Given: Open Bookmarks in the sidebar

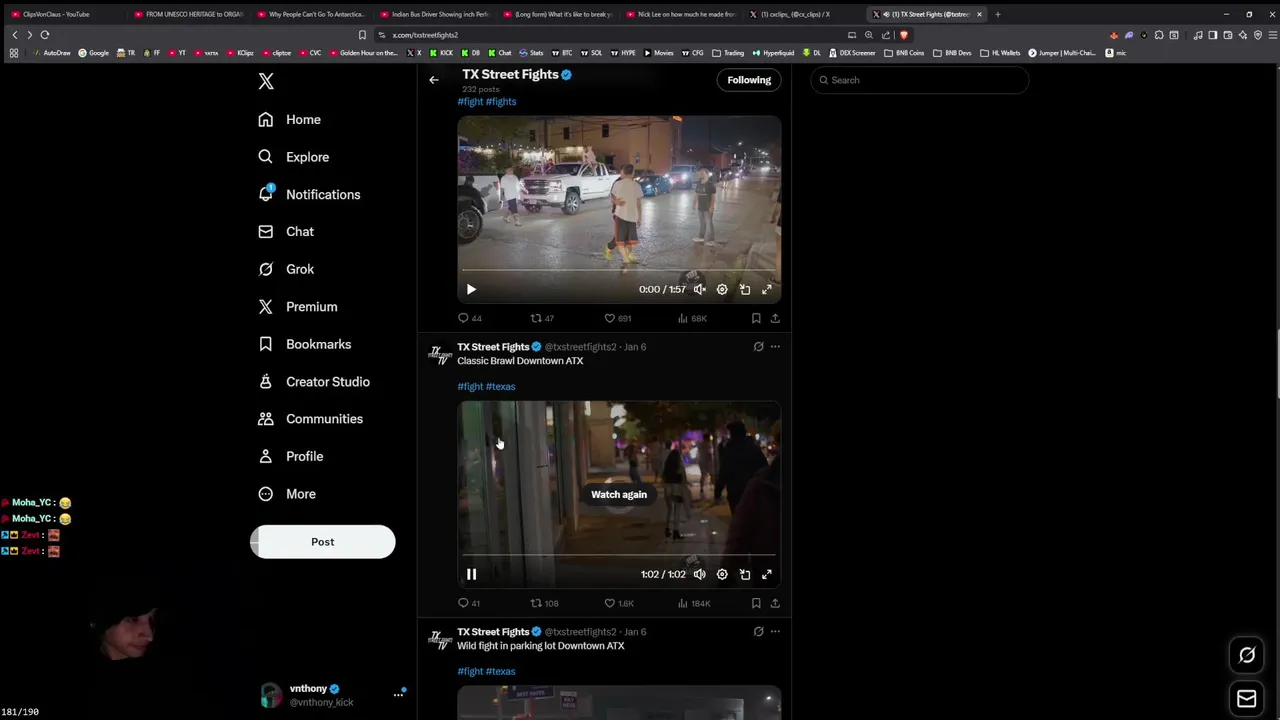Looking at the screenshot, I should 304,344.
